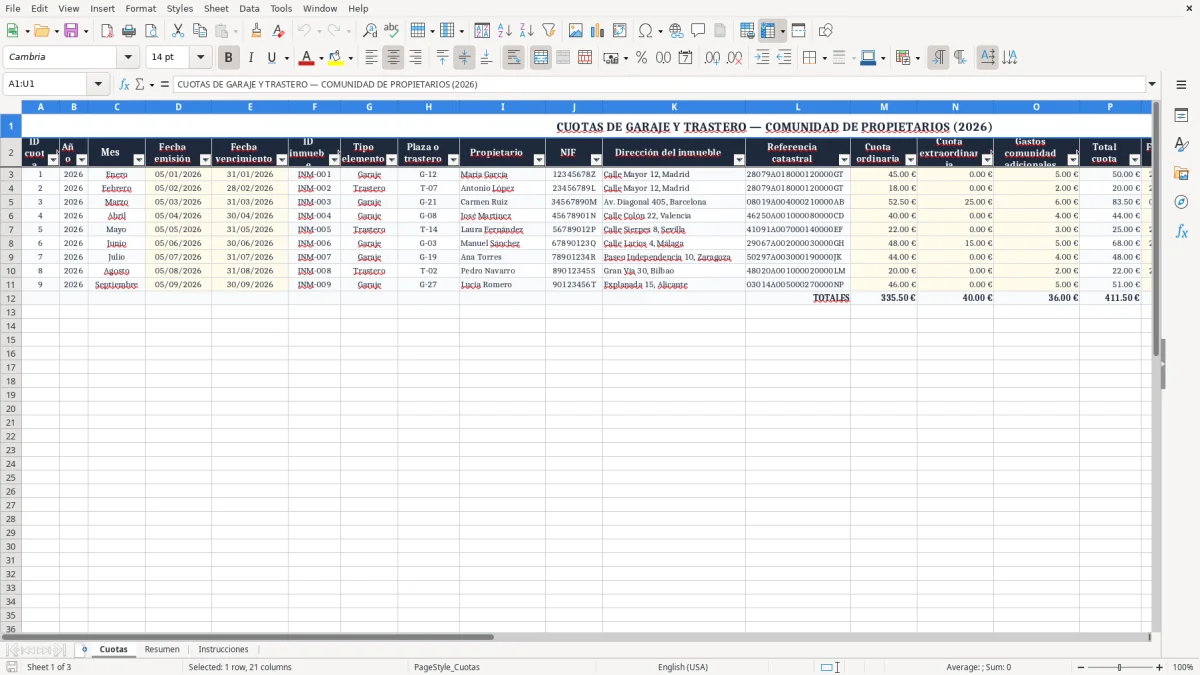Click the Increase Indent icon
Screen dimensions: 1200x675
point(762,58)
